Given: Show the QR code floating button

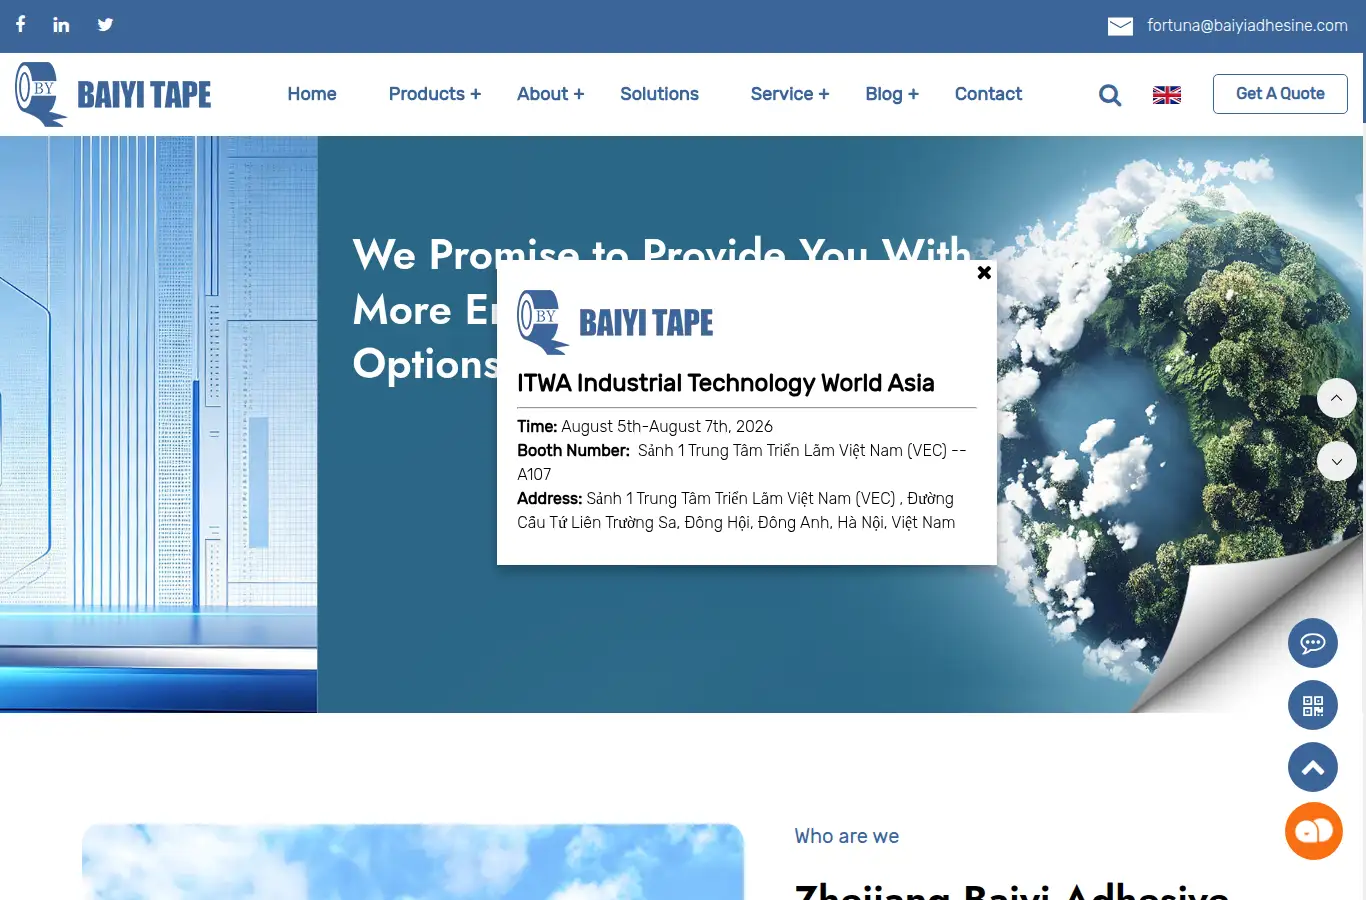Looking at the screenshot, I should 1313,705.
